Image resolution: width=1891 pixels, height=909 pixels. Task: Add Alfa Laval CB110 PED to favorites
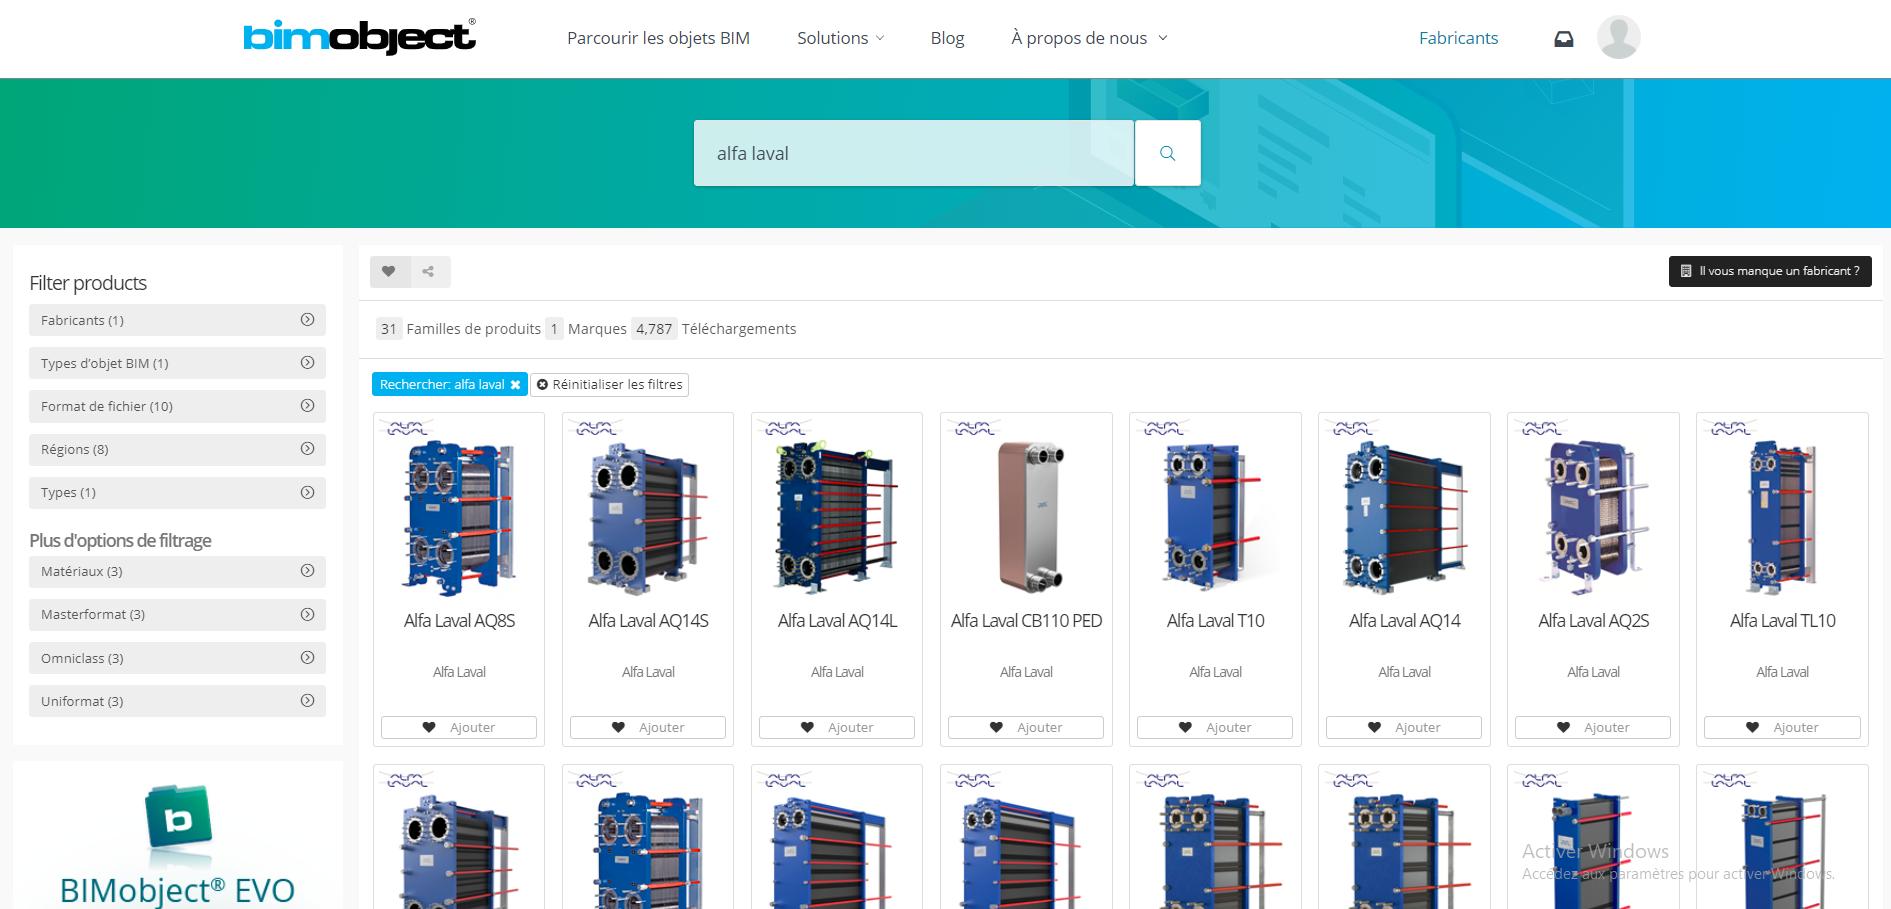[x=1026, y=727]
